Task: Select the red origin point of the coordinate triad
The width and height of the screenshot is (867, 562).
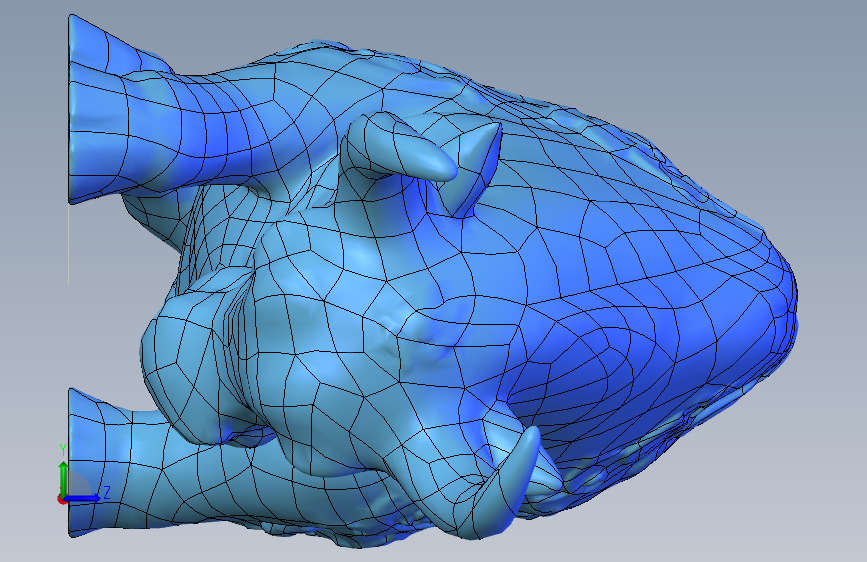Action: pos(61,499)
